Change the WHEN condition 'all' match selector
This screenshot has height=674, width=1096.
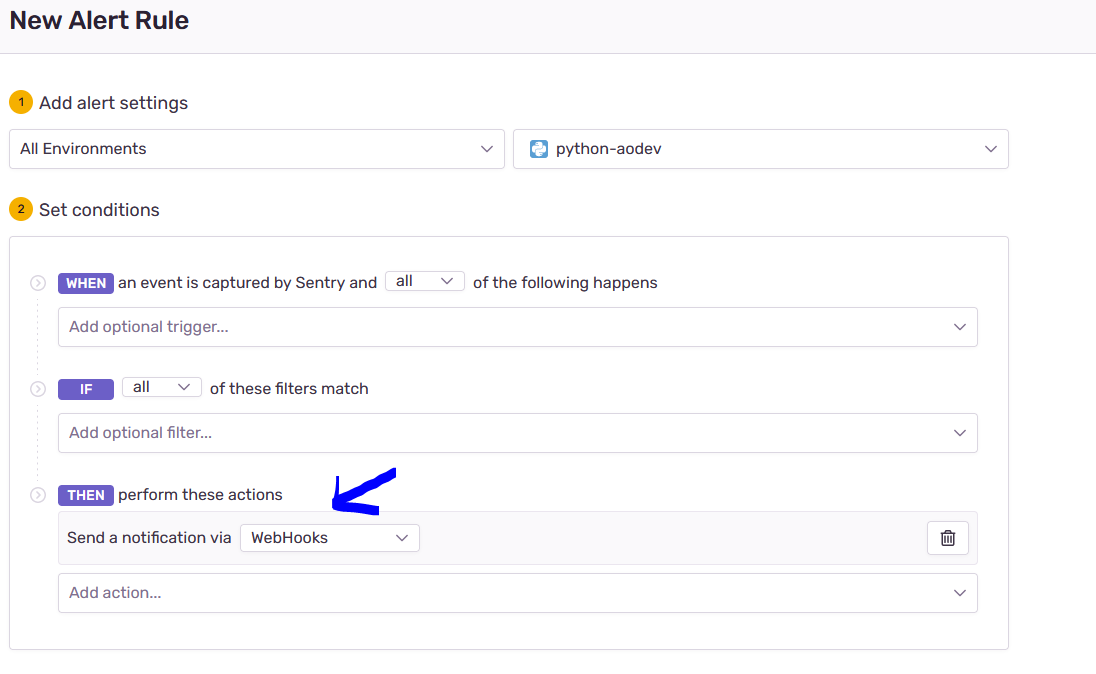(x=424, y=282)
